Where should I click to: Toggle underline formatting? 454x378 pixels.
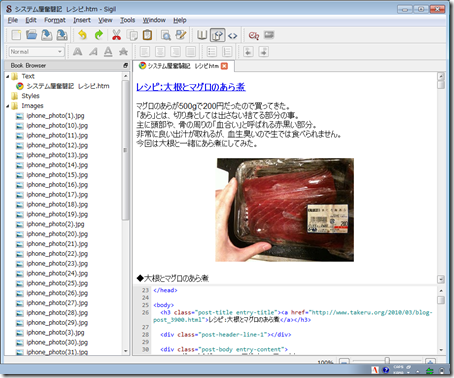pos(108,52)
